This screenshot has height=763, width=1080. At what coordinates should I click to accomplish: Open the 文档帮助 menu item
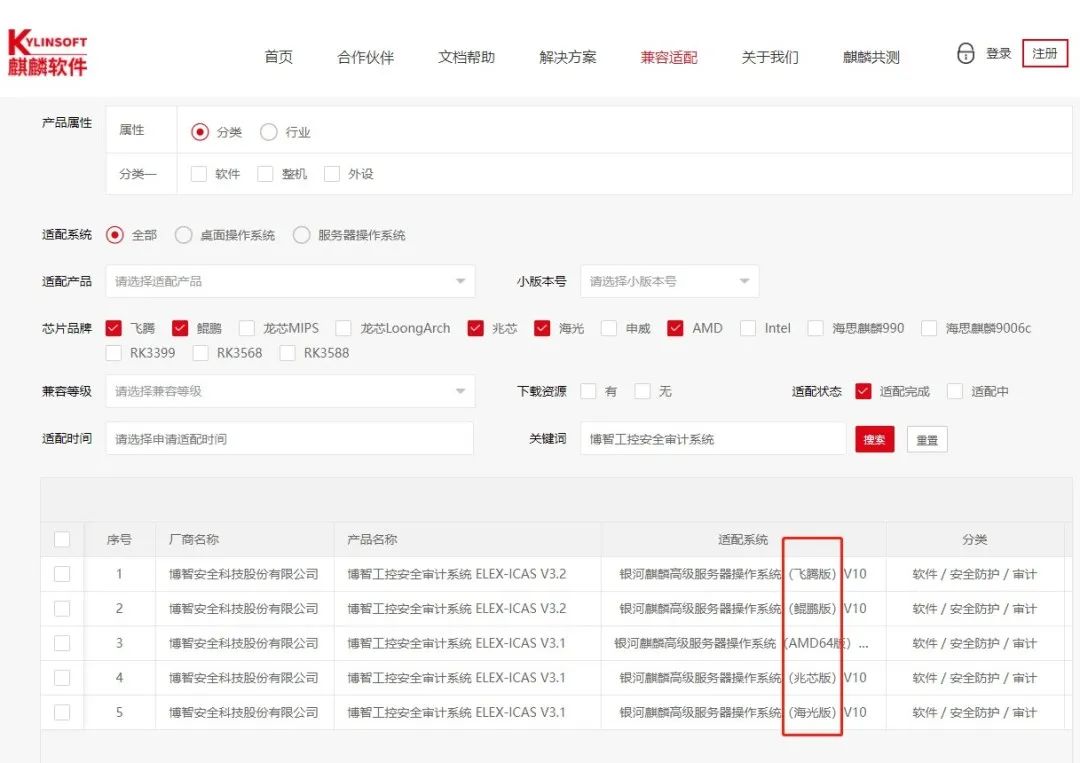point(467,57)
